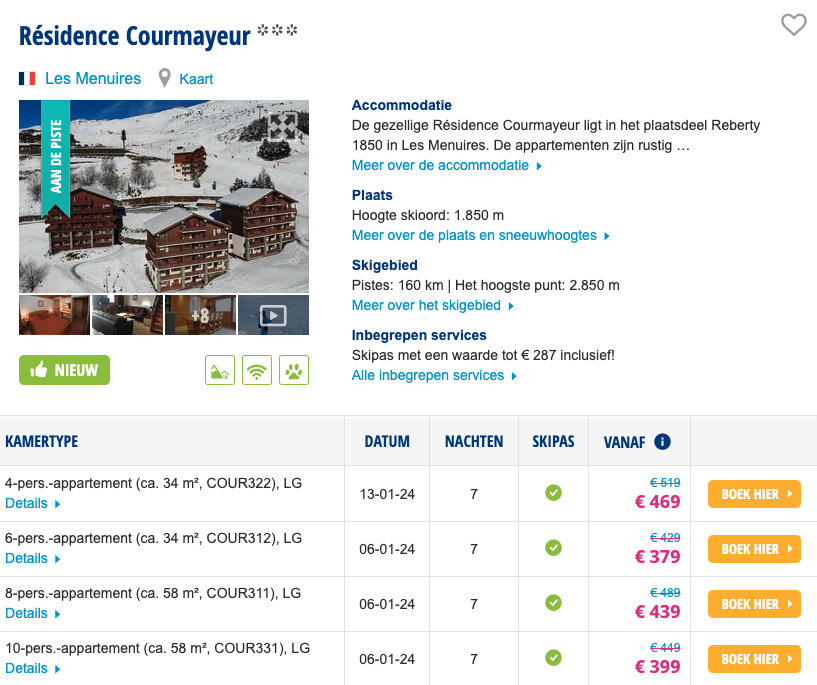The height and width of the screenshot is (685, 817).
Task: Open the first bedroom photo thumbnail
Action: pyautogui.click(x=54, y=315)
